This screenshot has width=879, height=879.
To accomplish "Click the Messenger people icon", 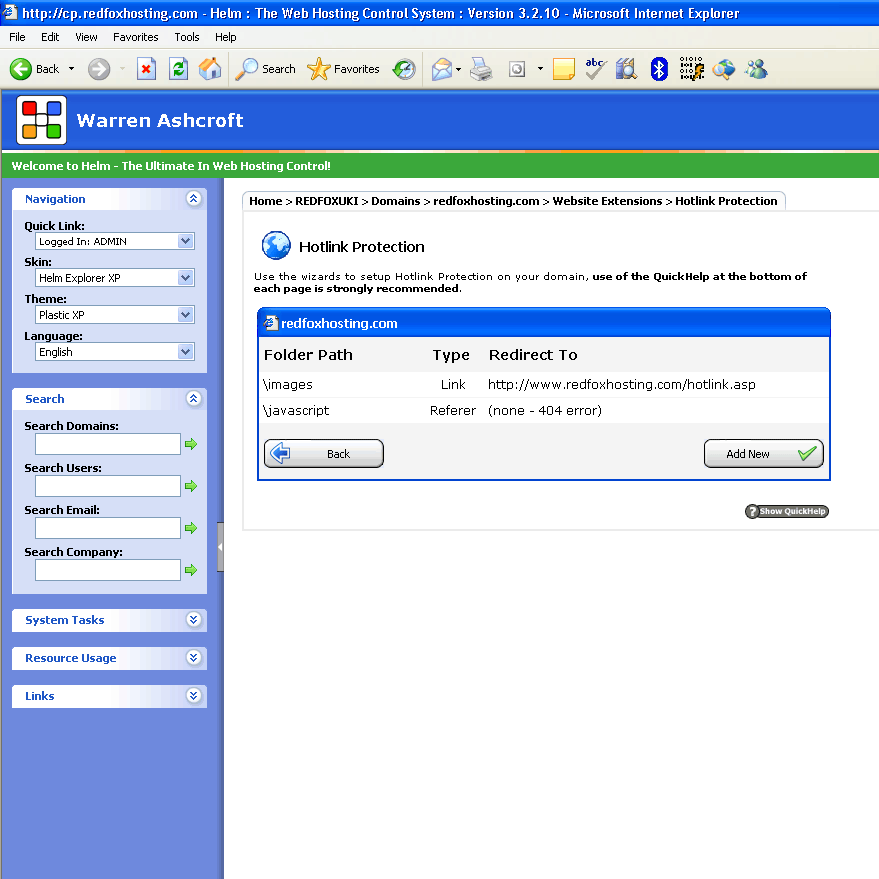I will click(756, 69).
